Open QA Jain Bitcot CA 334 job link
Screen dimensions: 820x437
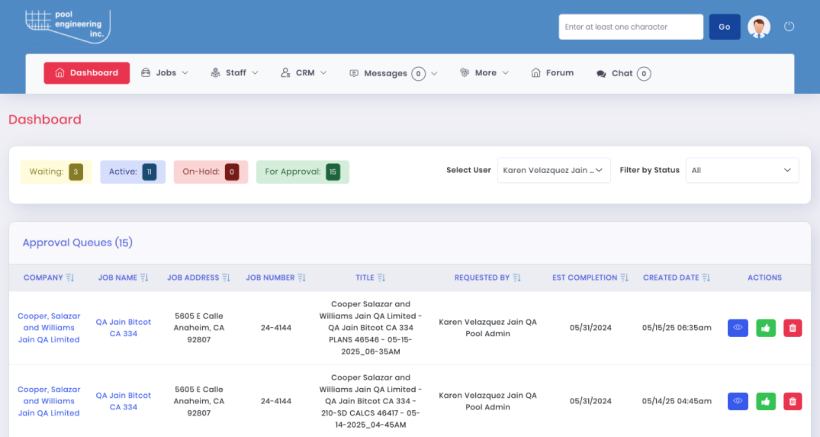123,327
